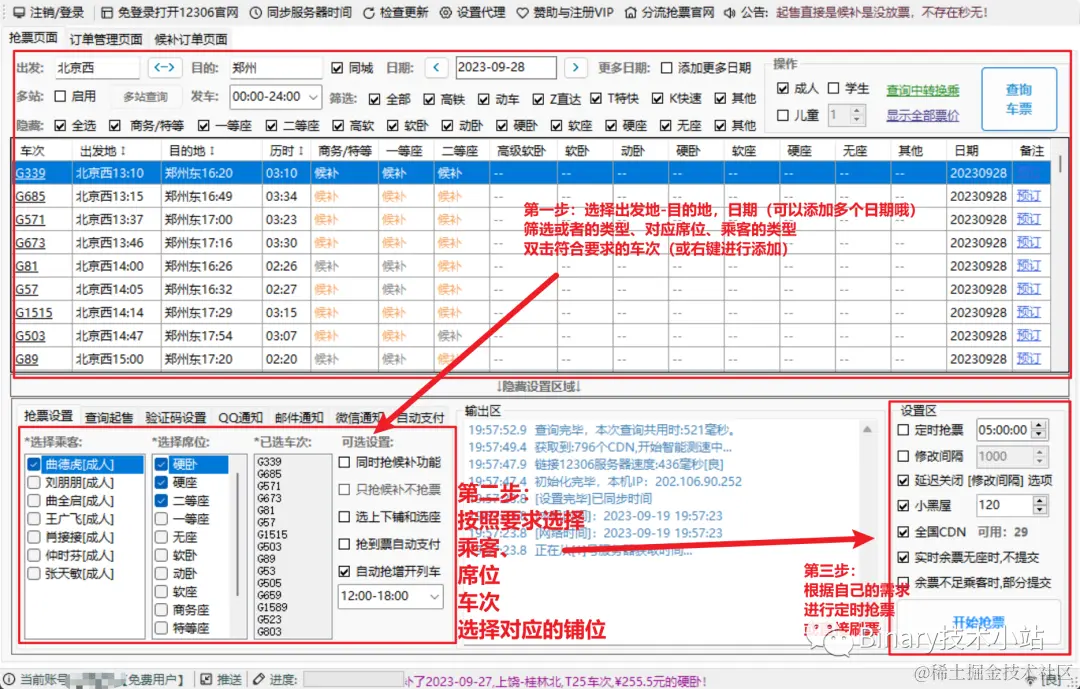Image resolution: width=1080 pixels, height=689 pixels.
Task: Click the swap departure/destination arrows icon
Action: click(166, 68)
